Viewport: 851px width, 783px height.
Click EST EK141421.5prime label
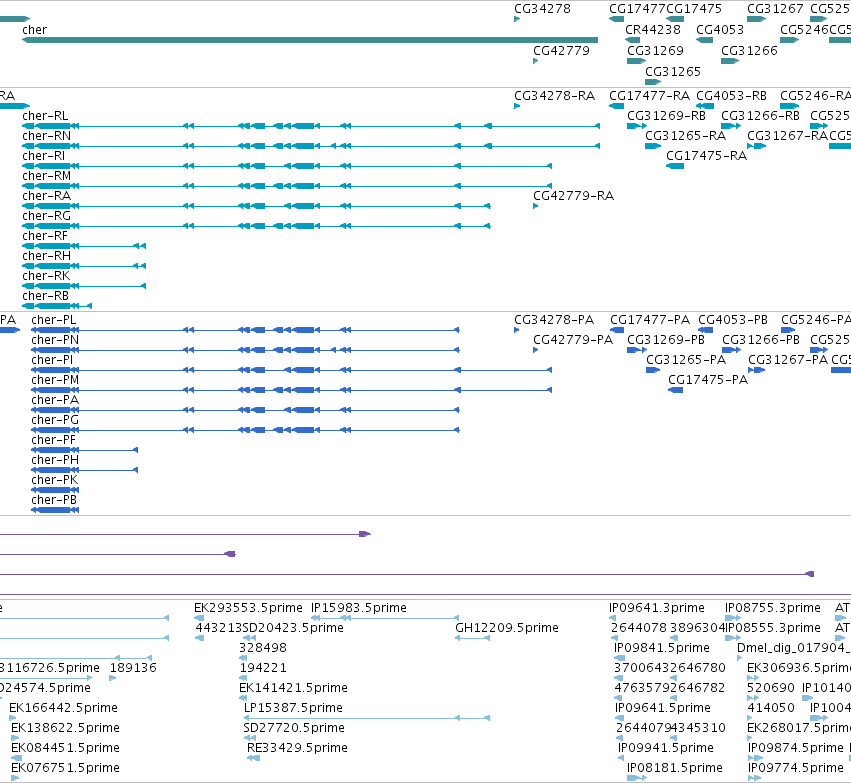(293, 688)
